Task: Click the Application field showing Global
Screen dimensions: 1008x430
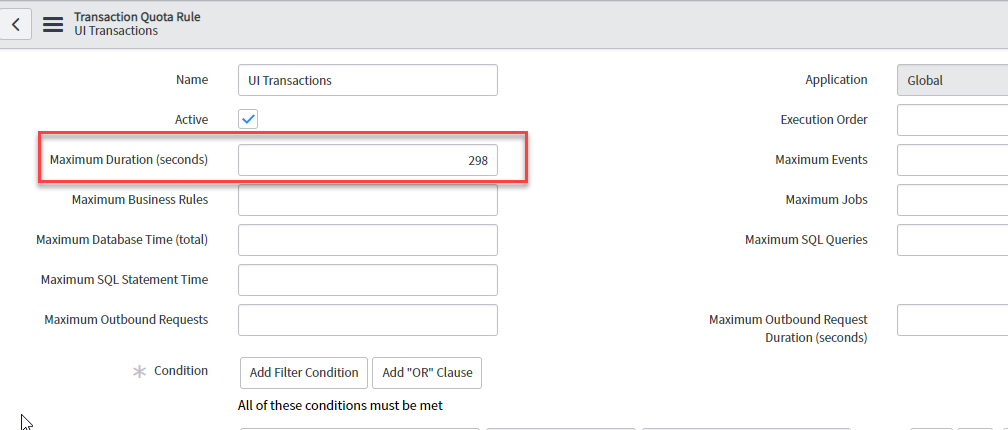Action: [x=951, y=80]
